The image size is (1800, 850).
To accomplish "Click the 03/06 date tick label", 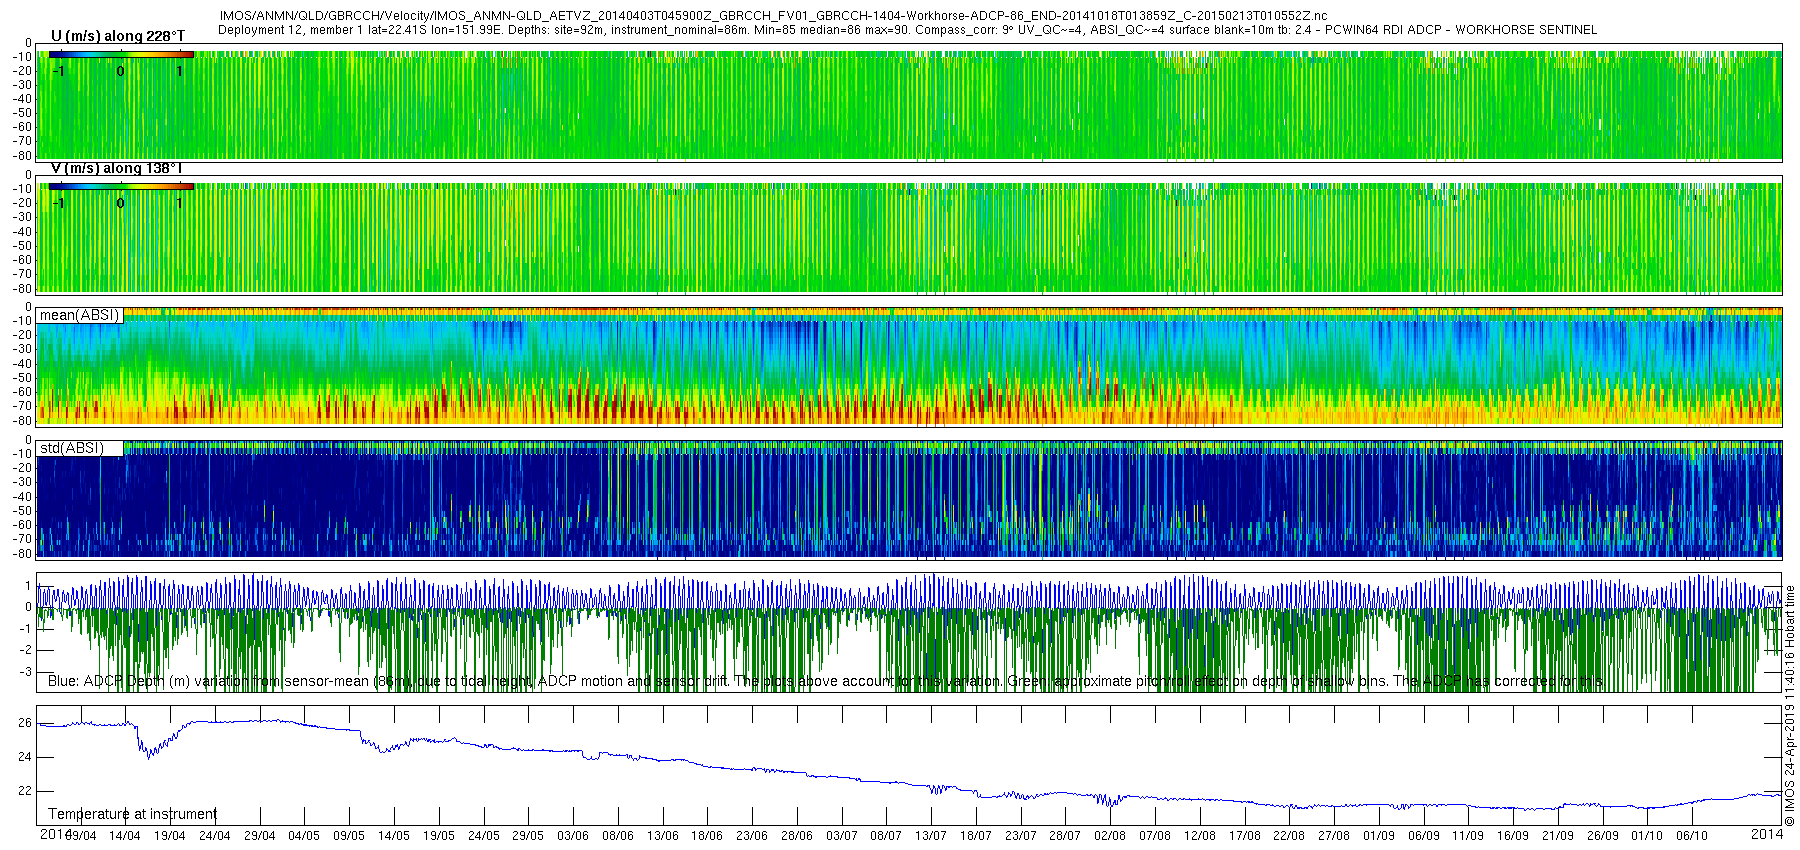I will click(x=573, y=836).
